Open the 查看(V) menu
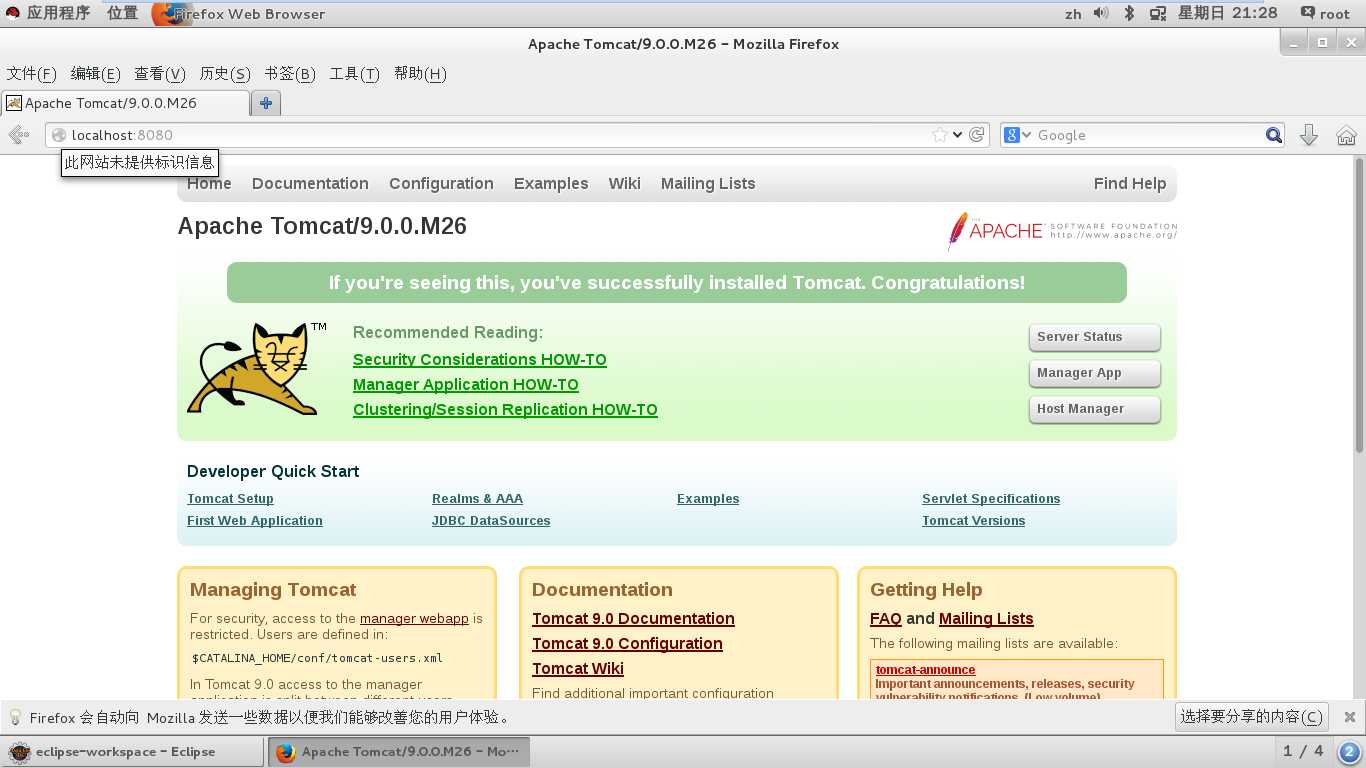Screen dimensions: 1366x768 159,74
